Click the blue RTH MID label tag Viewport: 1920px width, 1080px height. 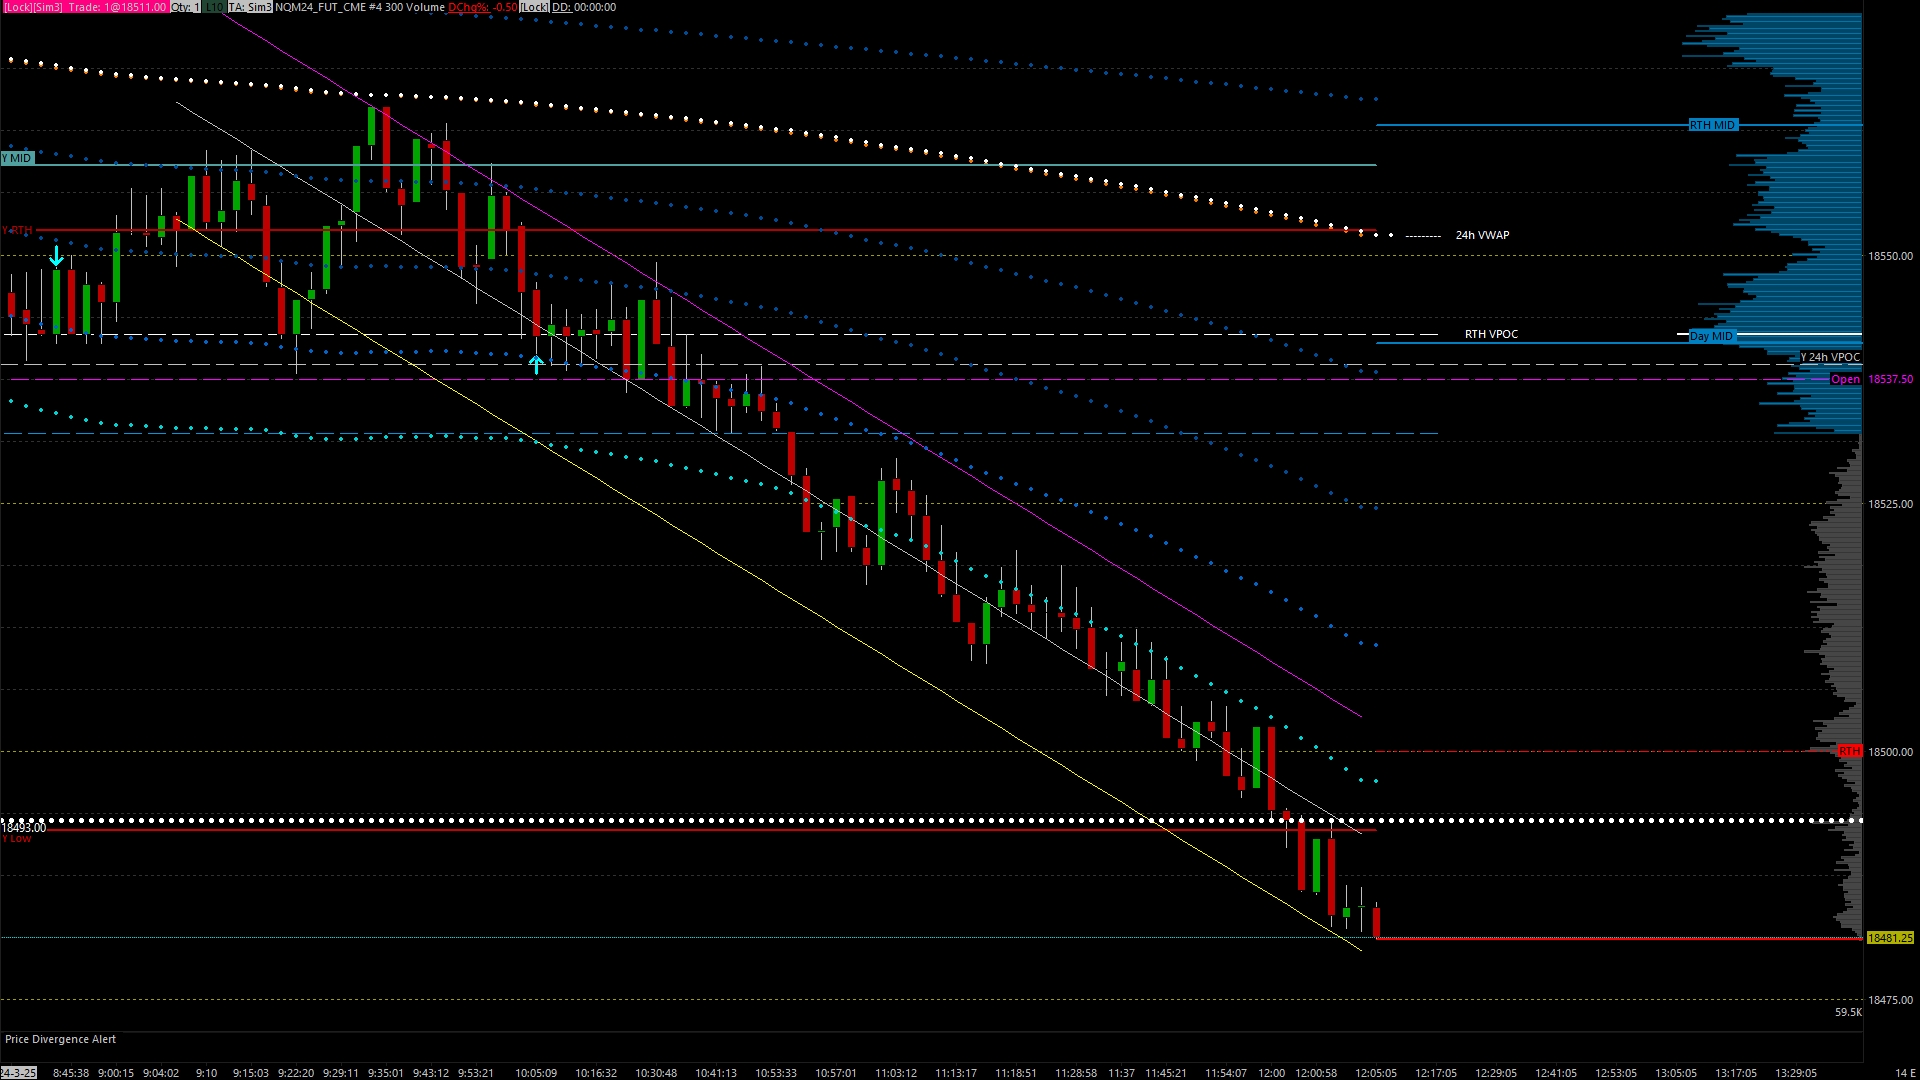(x=1712, y=125)
